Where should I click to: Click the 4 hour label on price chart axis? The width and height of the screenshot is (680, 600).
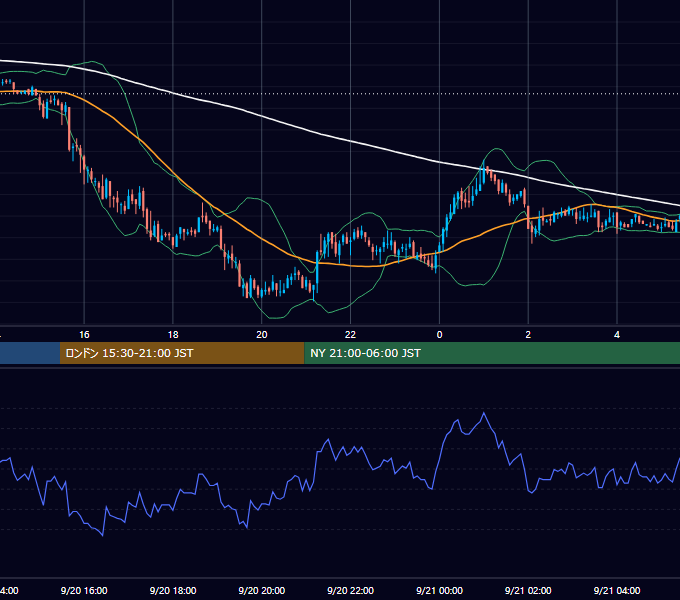coord(617,335)
